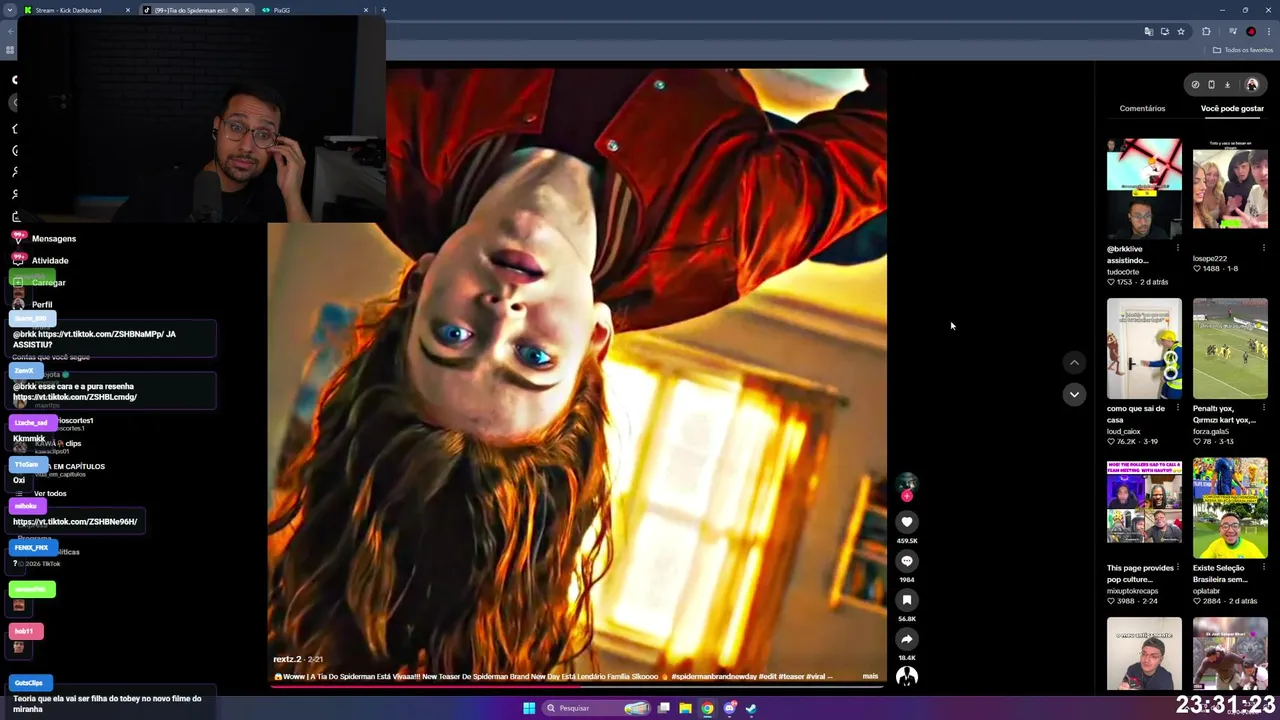
Task: Click the #spidermanbrandnewday hashtag
Action: tap(713, 677)
